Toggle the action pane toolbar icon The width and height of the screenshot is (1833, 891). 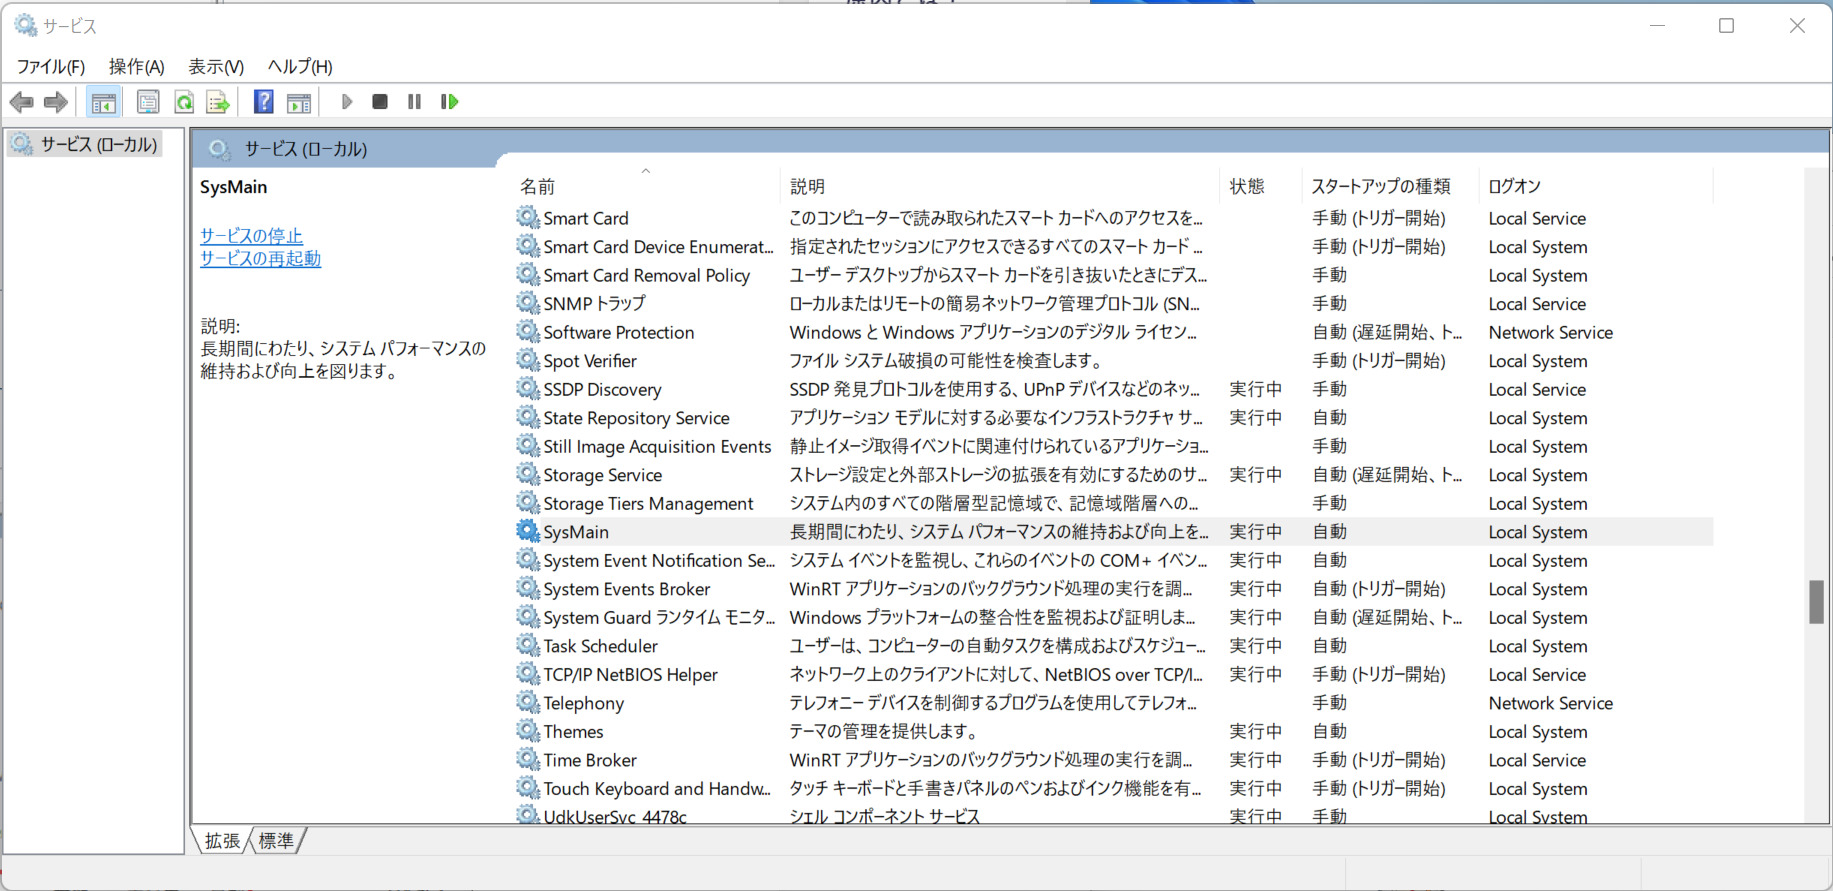coord(299,102)
